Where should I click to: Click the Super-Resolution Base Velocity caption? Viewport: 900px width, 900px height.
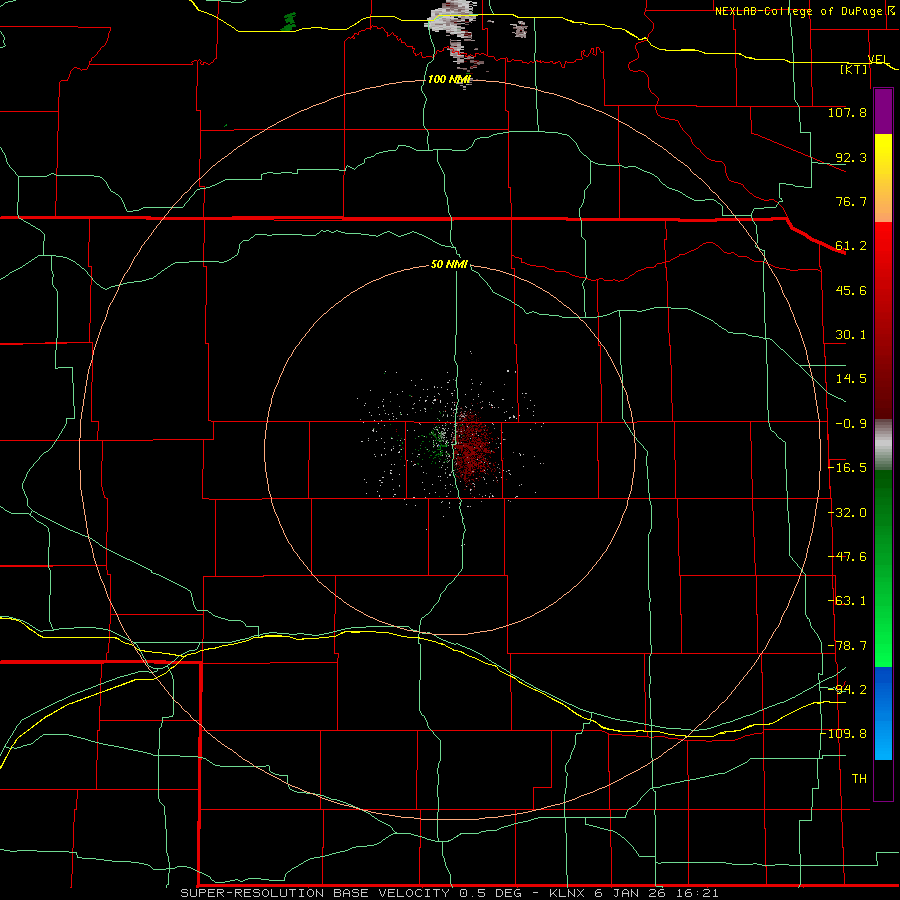click(x=449, y=893)
